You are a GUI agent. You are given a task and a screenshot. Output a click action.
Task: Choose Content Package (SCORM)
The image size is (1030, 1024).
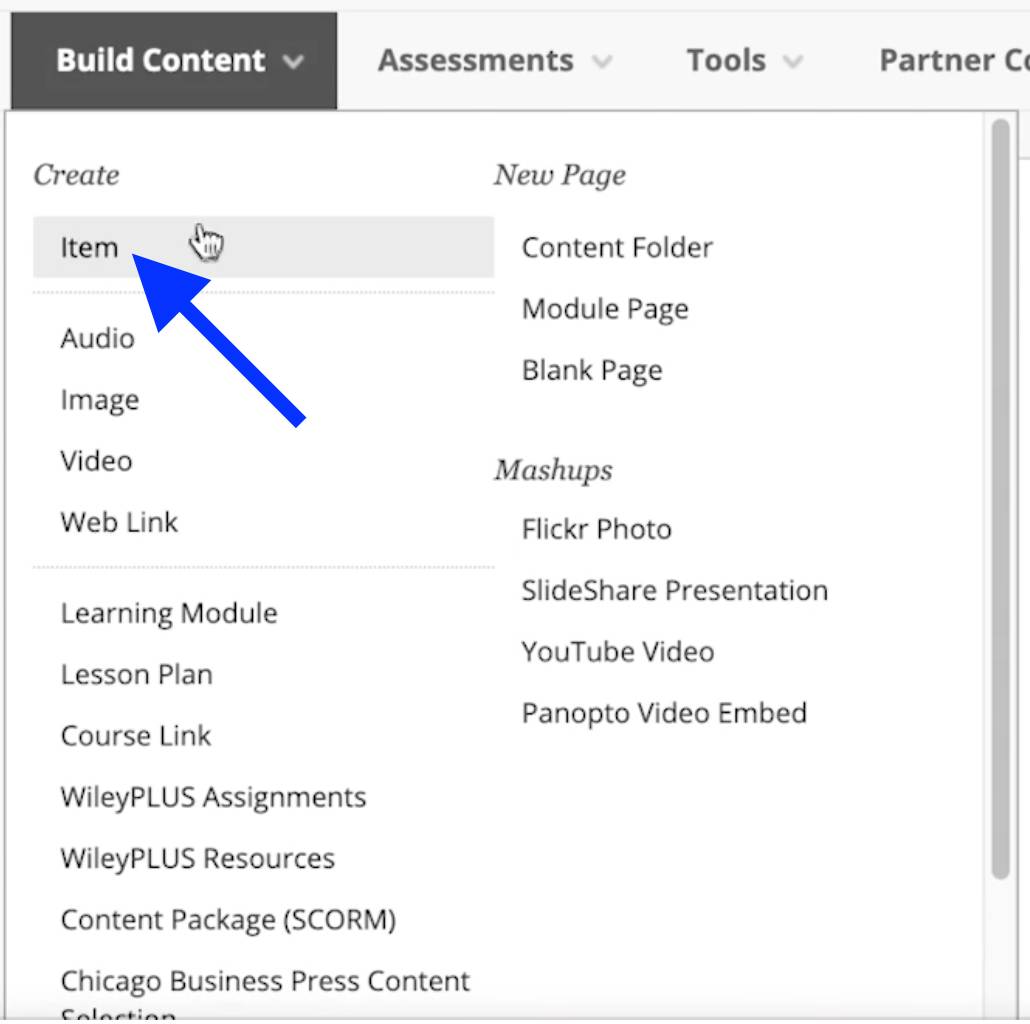coord(228,920)
